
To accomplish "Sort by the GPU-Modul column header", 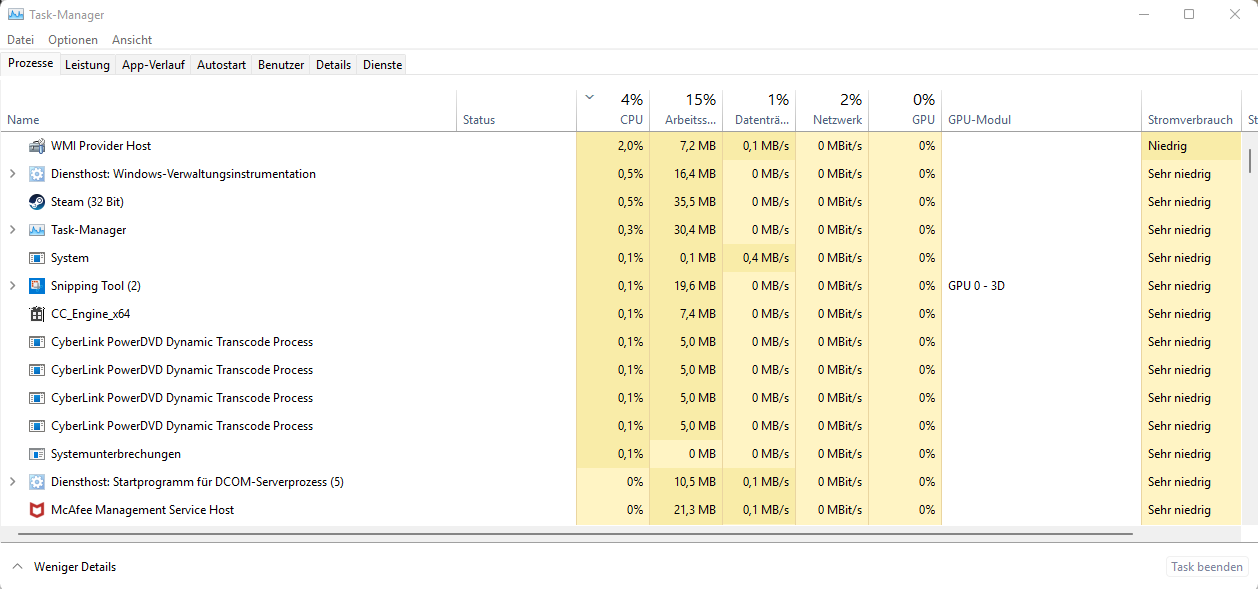I will tap(1041, 110).
